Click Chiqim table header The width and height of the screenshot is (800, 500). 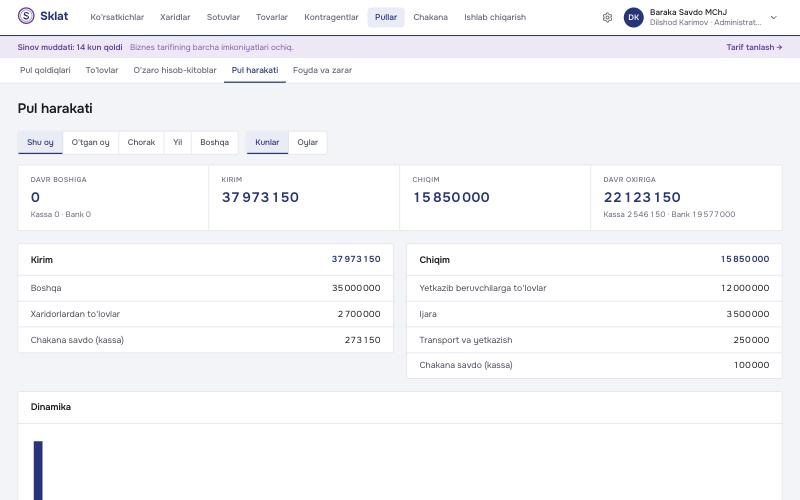(x=594, y=260)
